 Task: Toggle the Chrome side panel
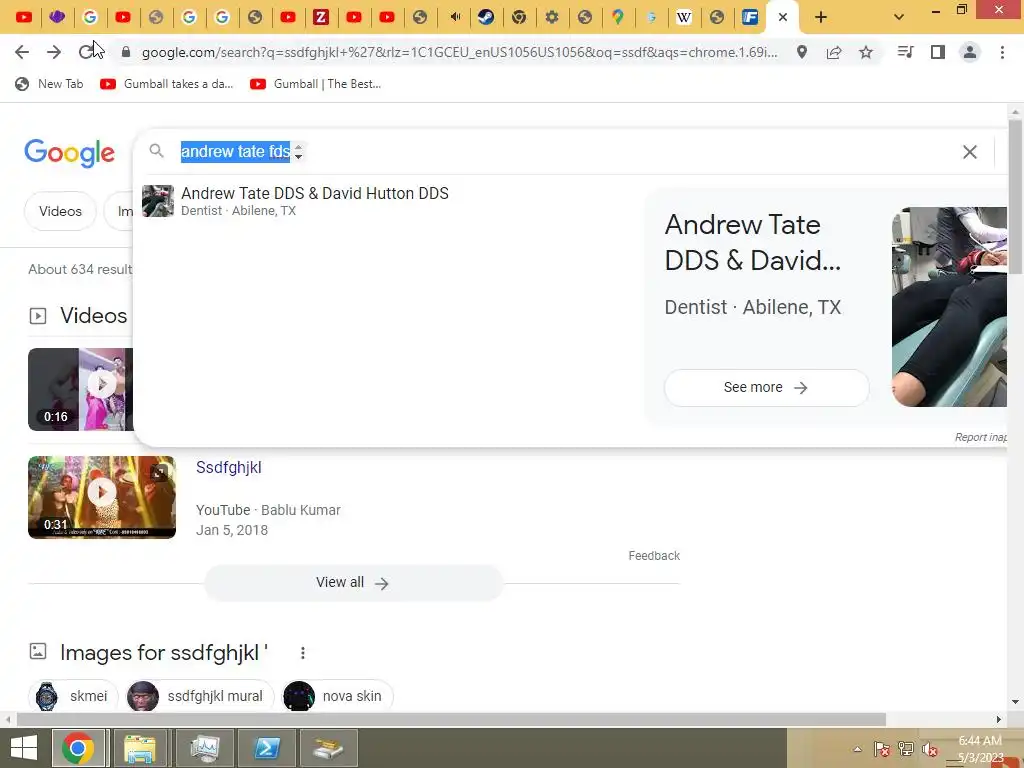click(938, 52)
